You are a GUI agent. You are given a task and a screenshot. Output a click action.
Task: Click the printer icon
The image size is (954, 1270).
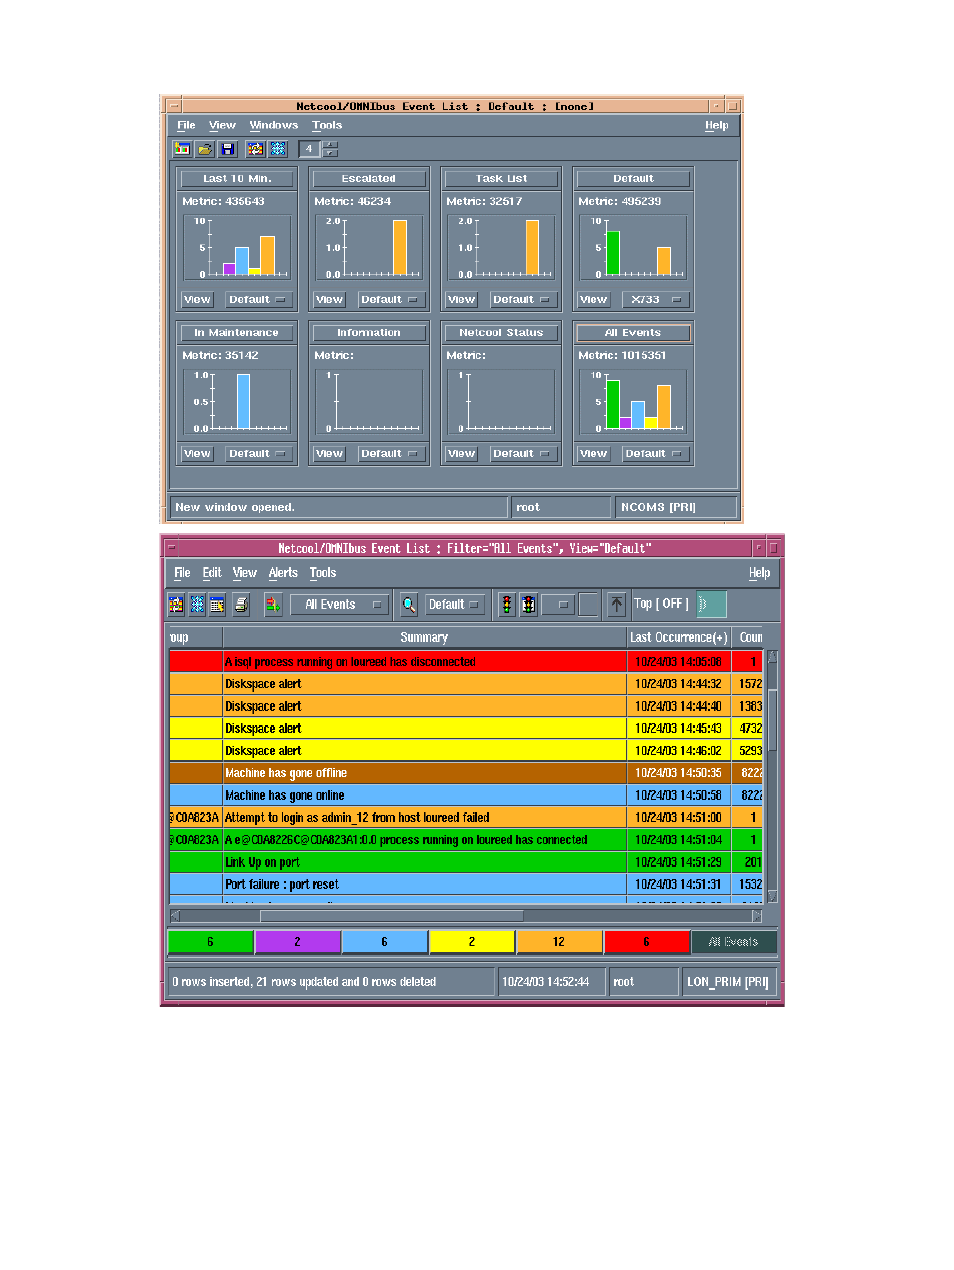[x=242, y=604]
